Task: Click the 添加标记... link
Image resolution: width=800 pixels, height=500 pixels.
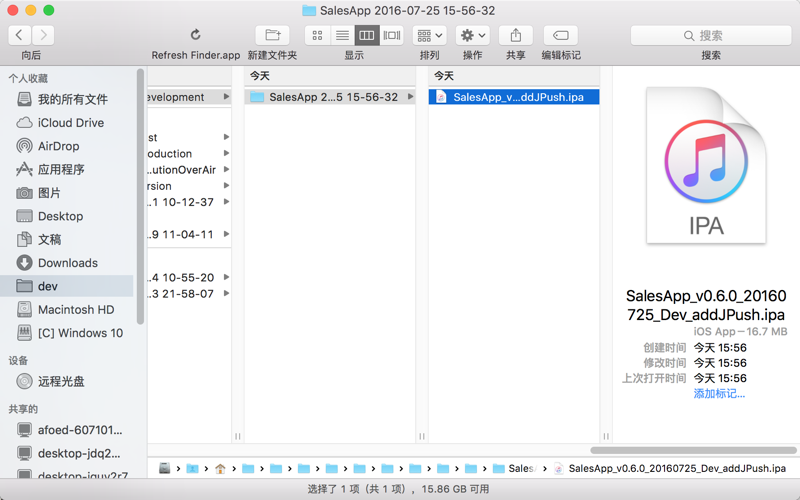Action: [719, 393]
